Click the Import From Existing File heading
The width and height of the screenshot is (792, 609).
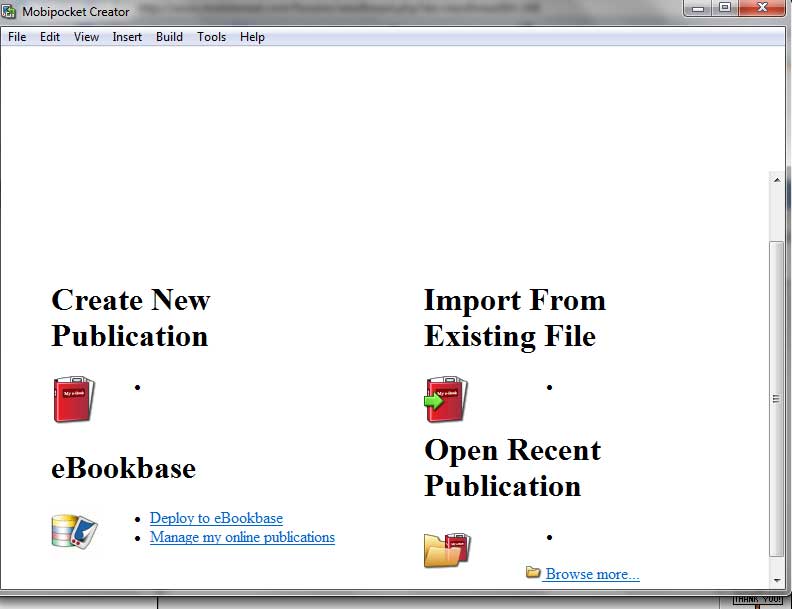click(515, 318)
